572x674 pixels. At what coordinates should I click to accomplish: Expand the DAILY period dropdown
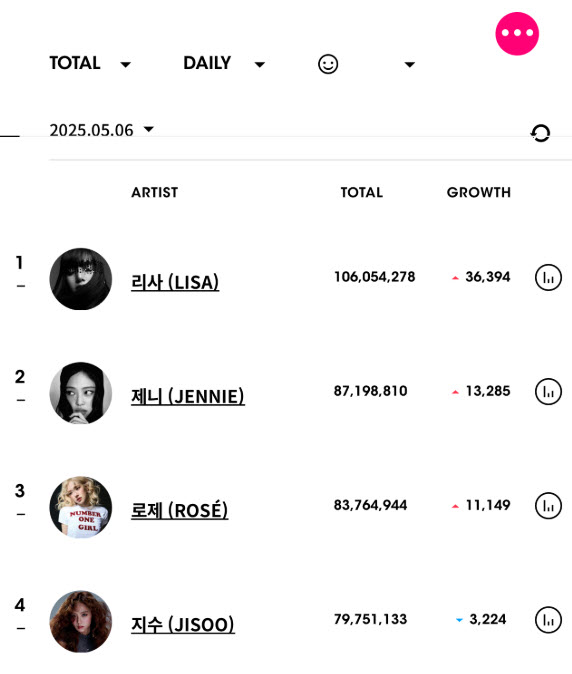[224, 63]
